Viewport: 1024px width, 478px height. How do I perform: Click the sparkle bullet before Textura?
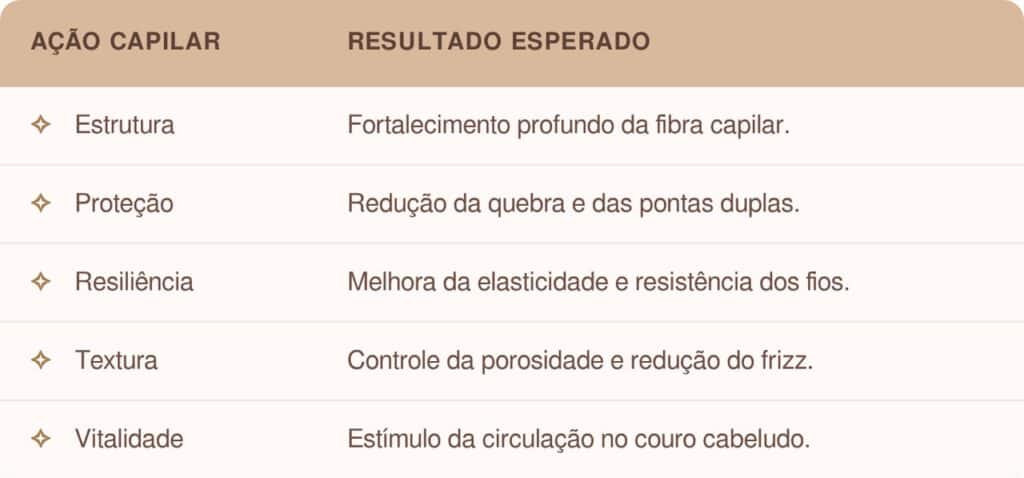41,360
